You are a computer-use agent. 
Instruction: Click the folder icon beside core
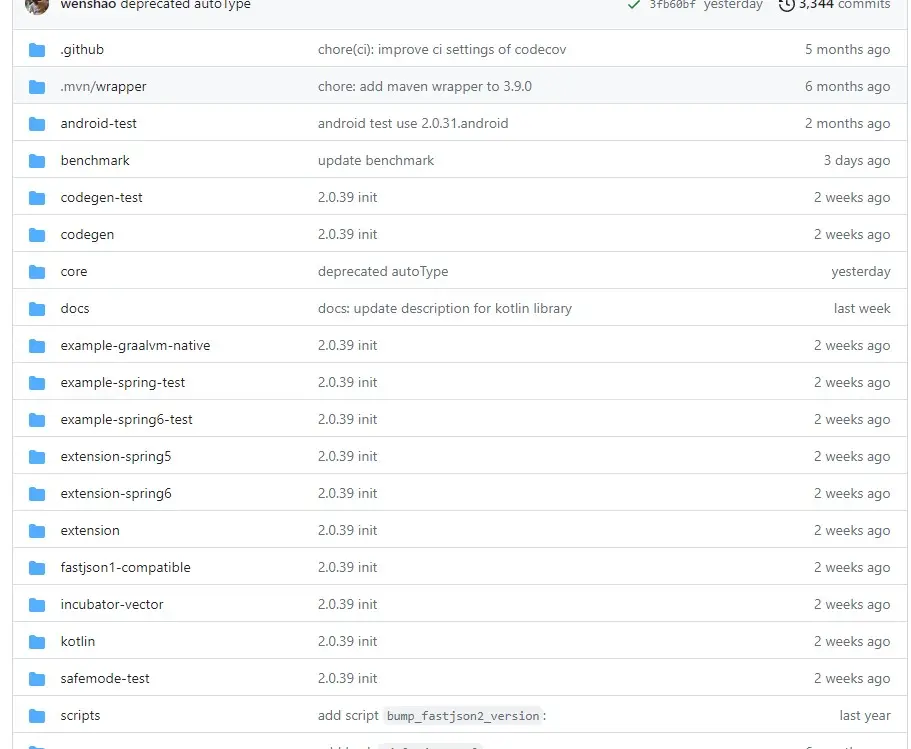click(x=38, y=272)
